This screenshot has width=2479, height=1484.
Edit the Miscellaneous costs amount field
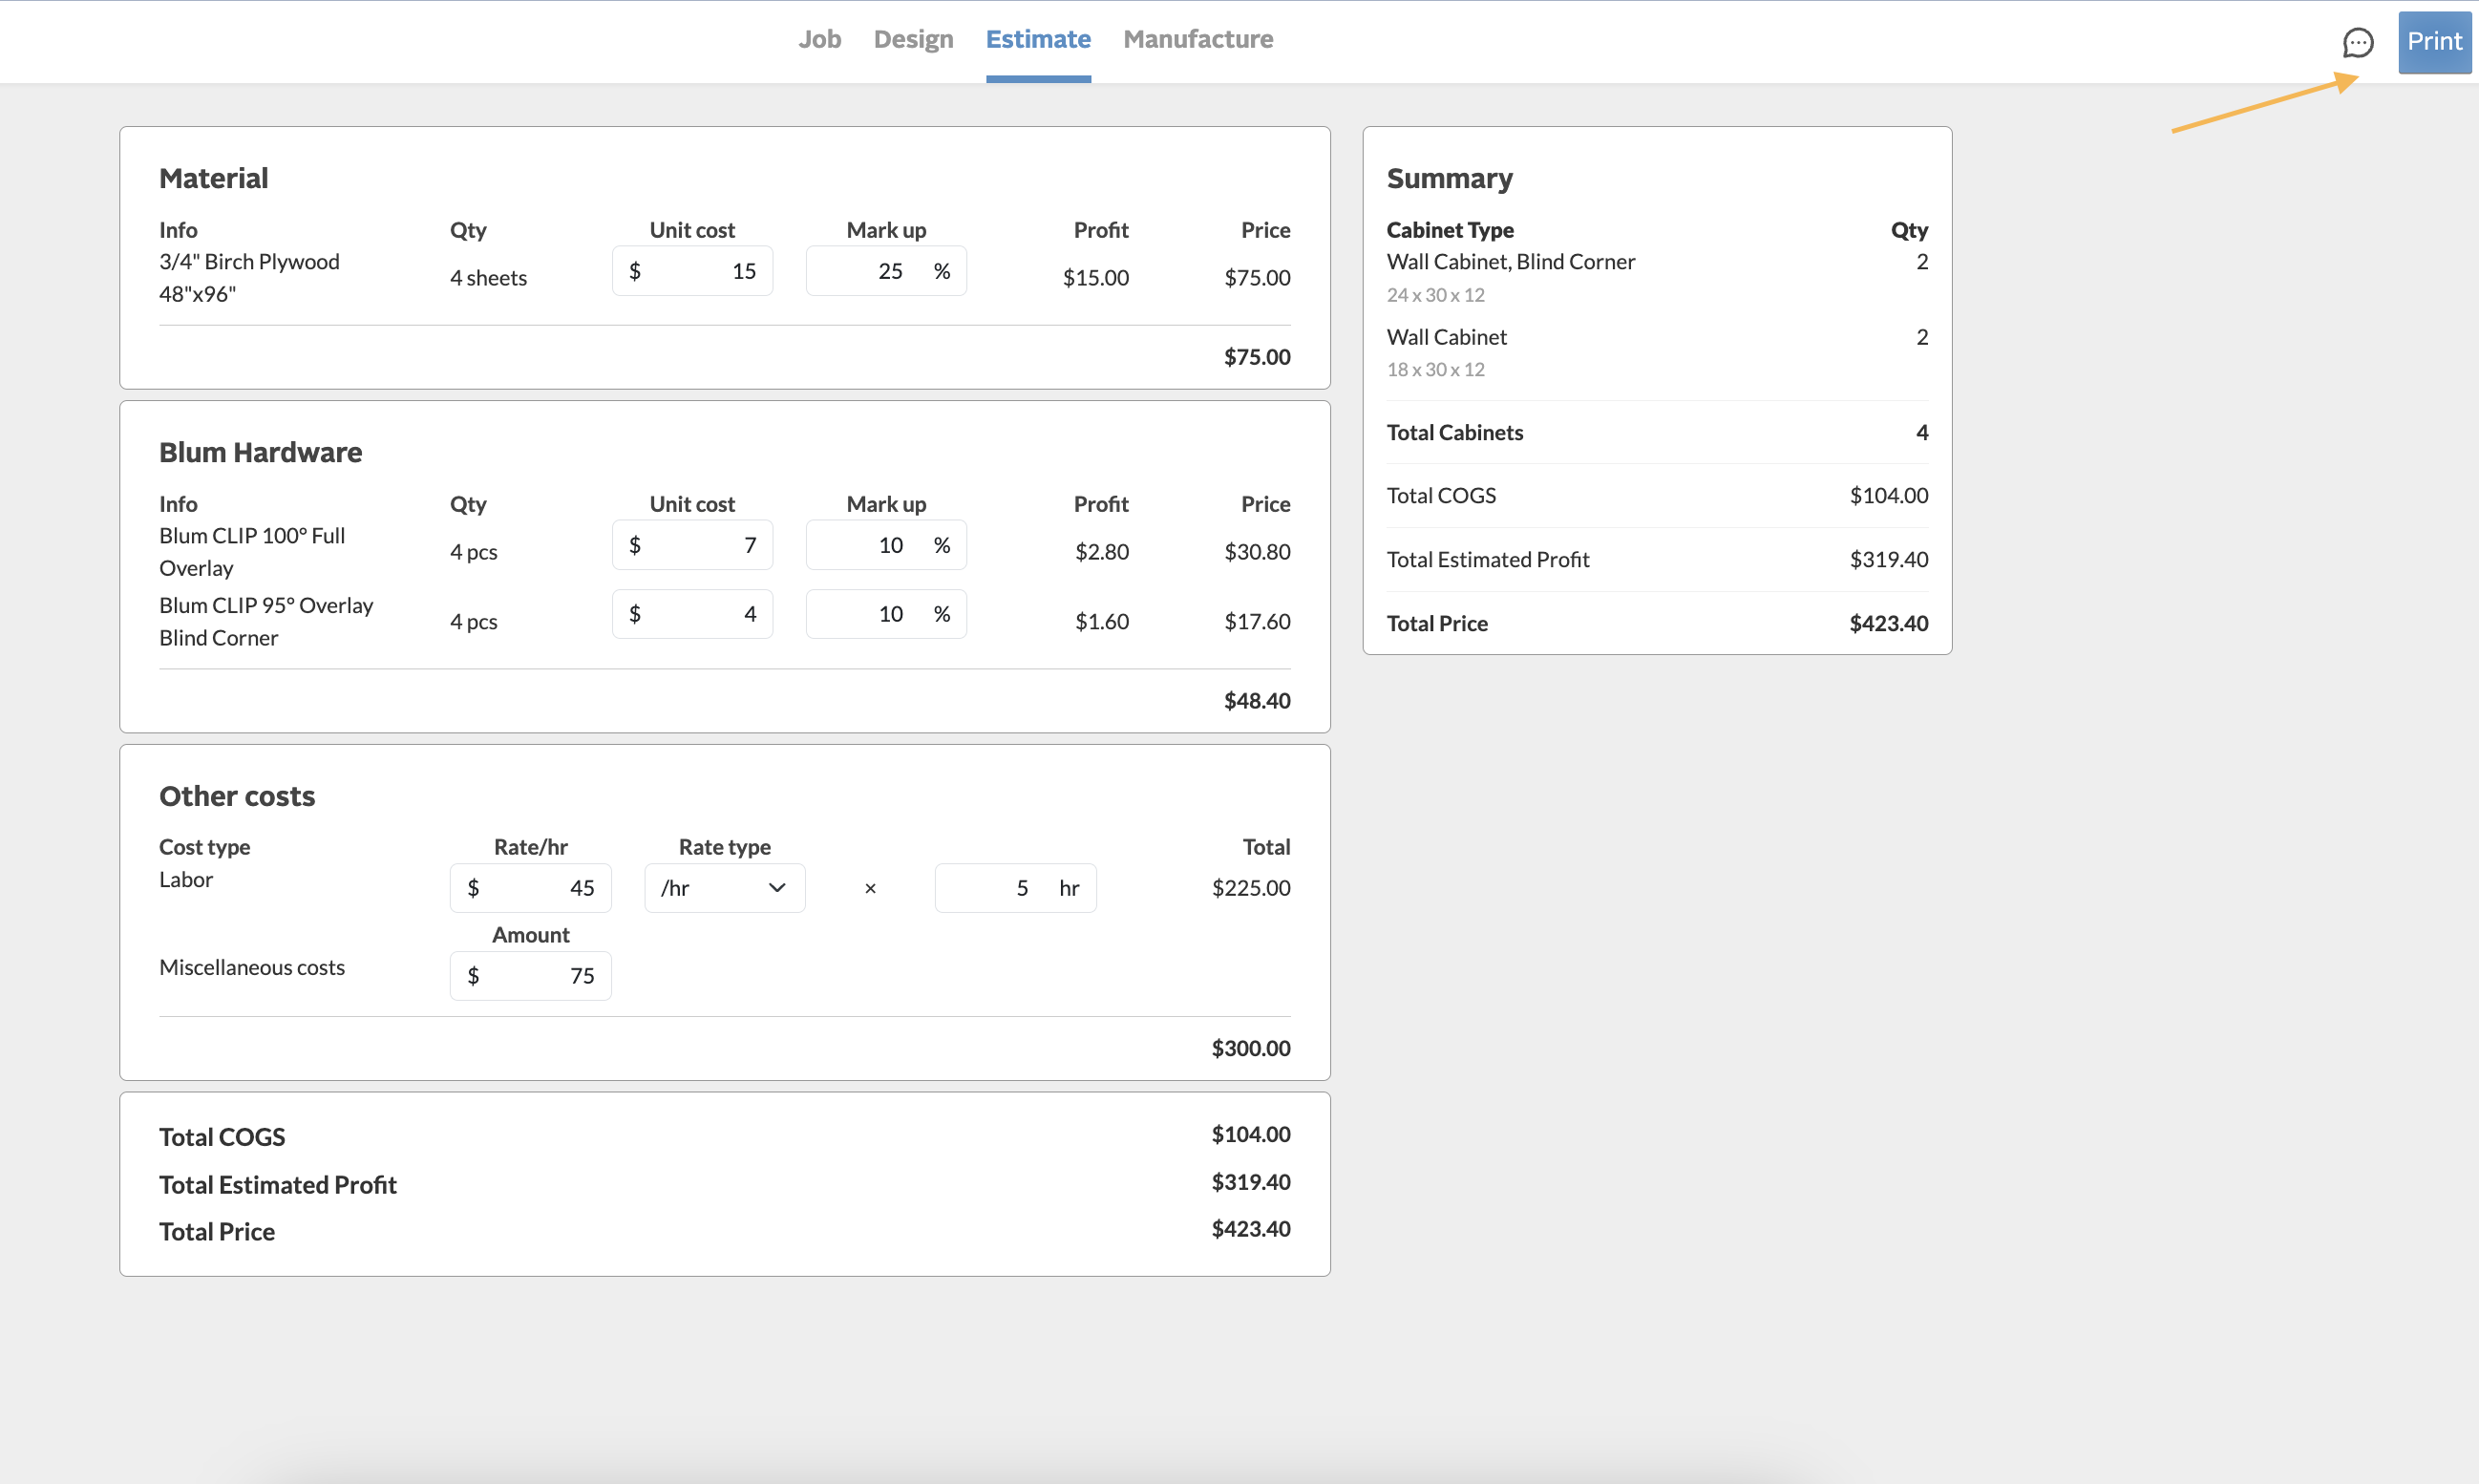click(530, 976)
